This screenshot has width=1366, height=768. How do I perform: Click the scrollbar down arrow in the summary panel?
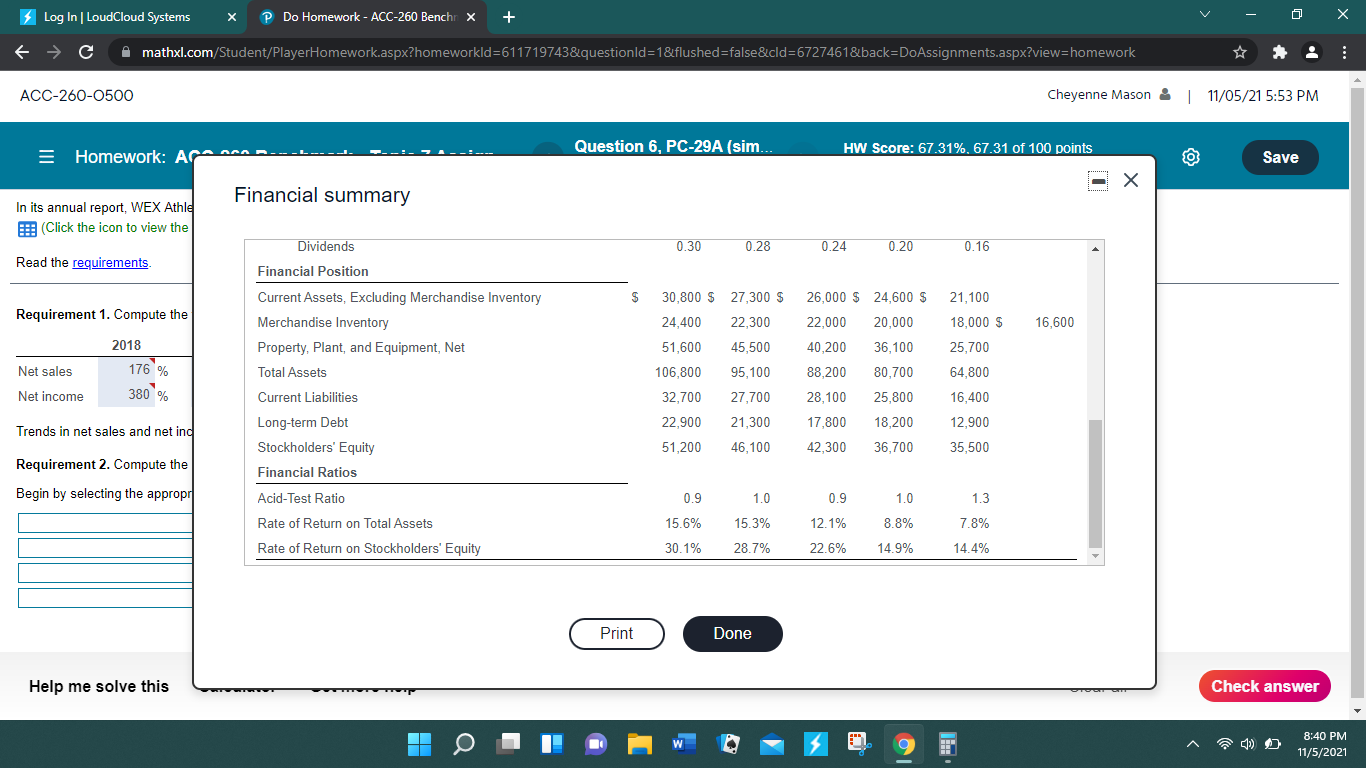(x=1095, y=555)
